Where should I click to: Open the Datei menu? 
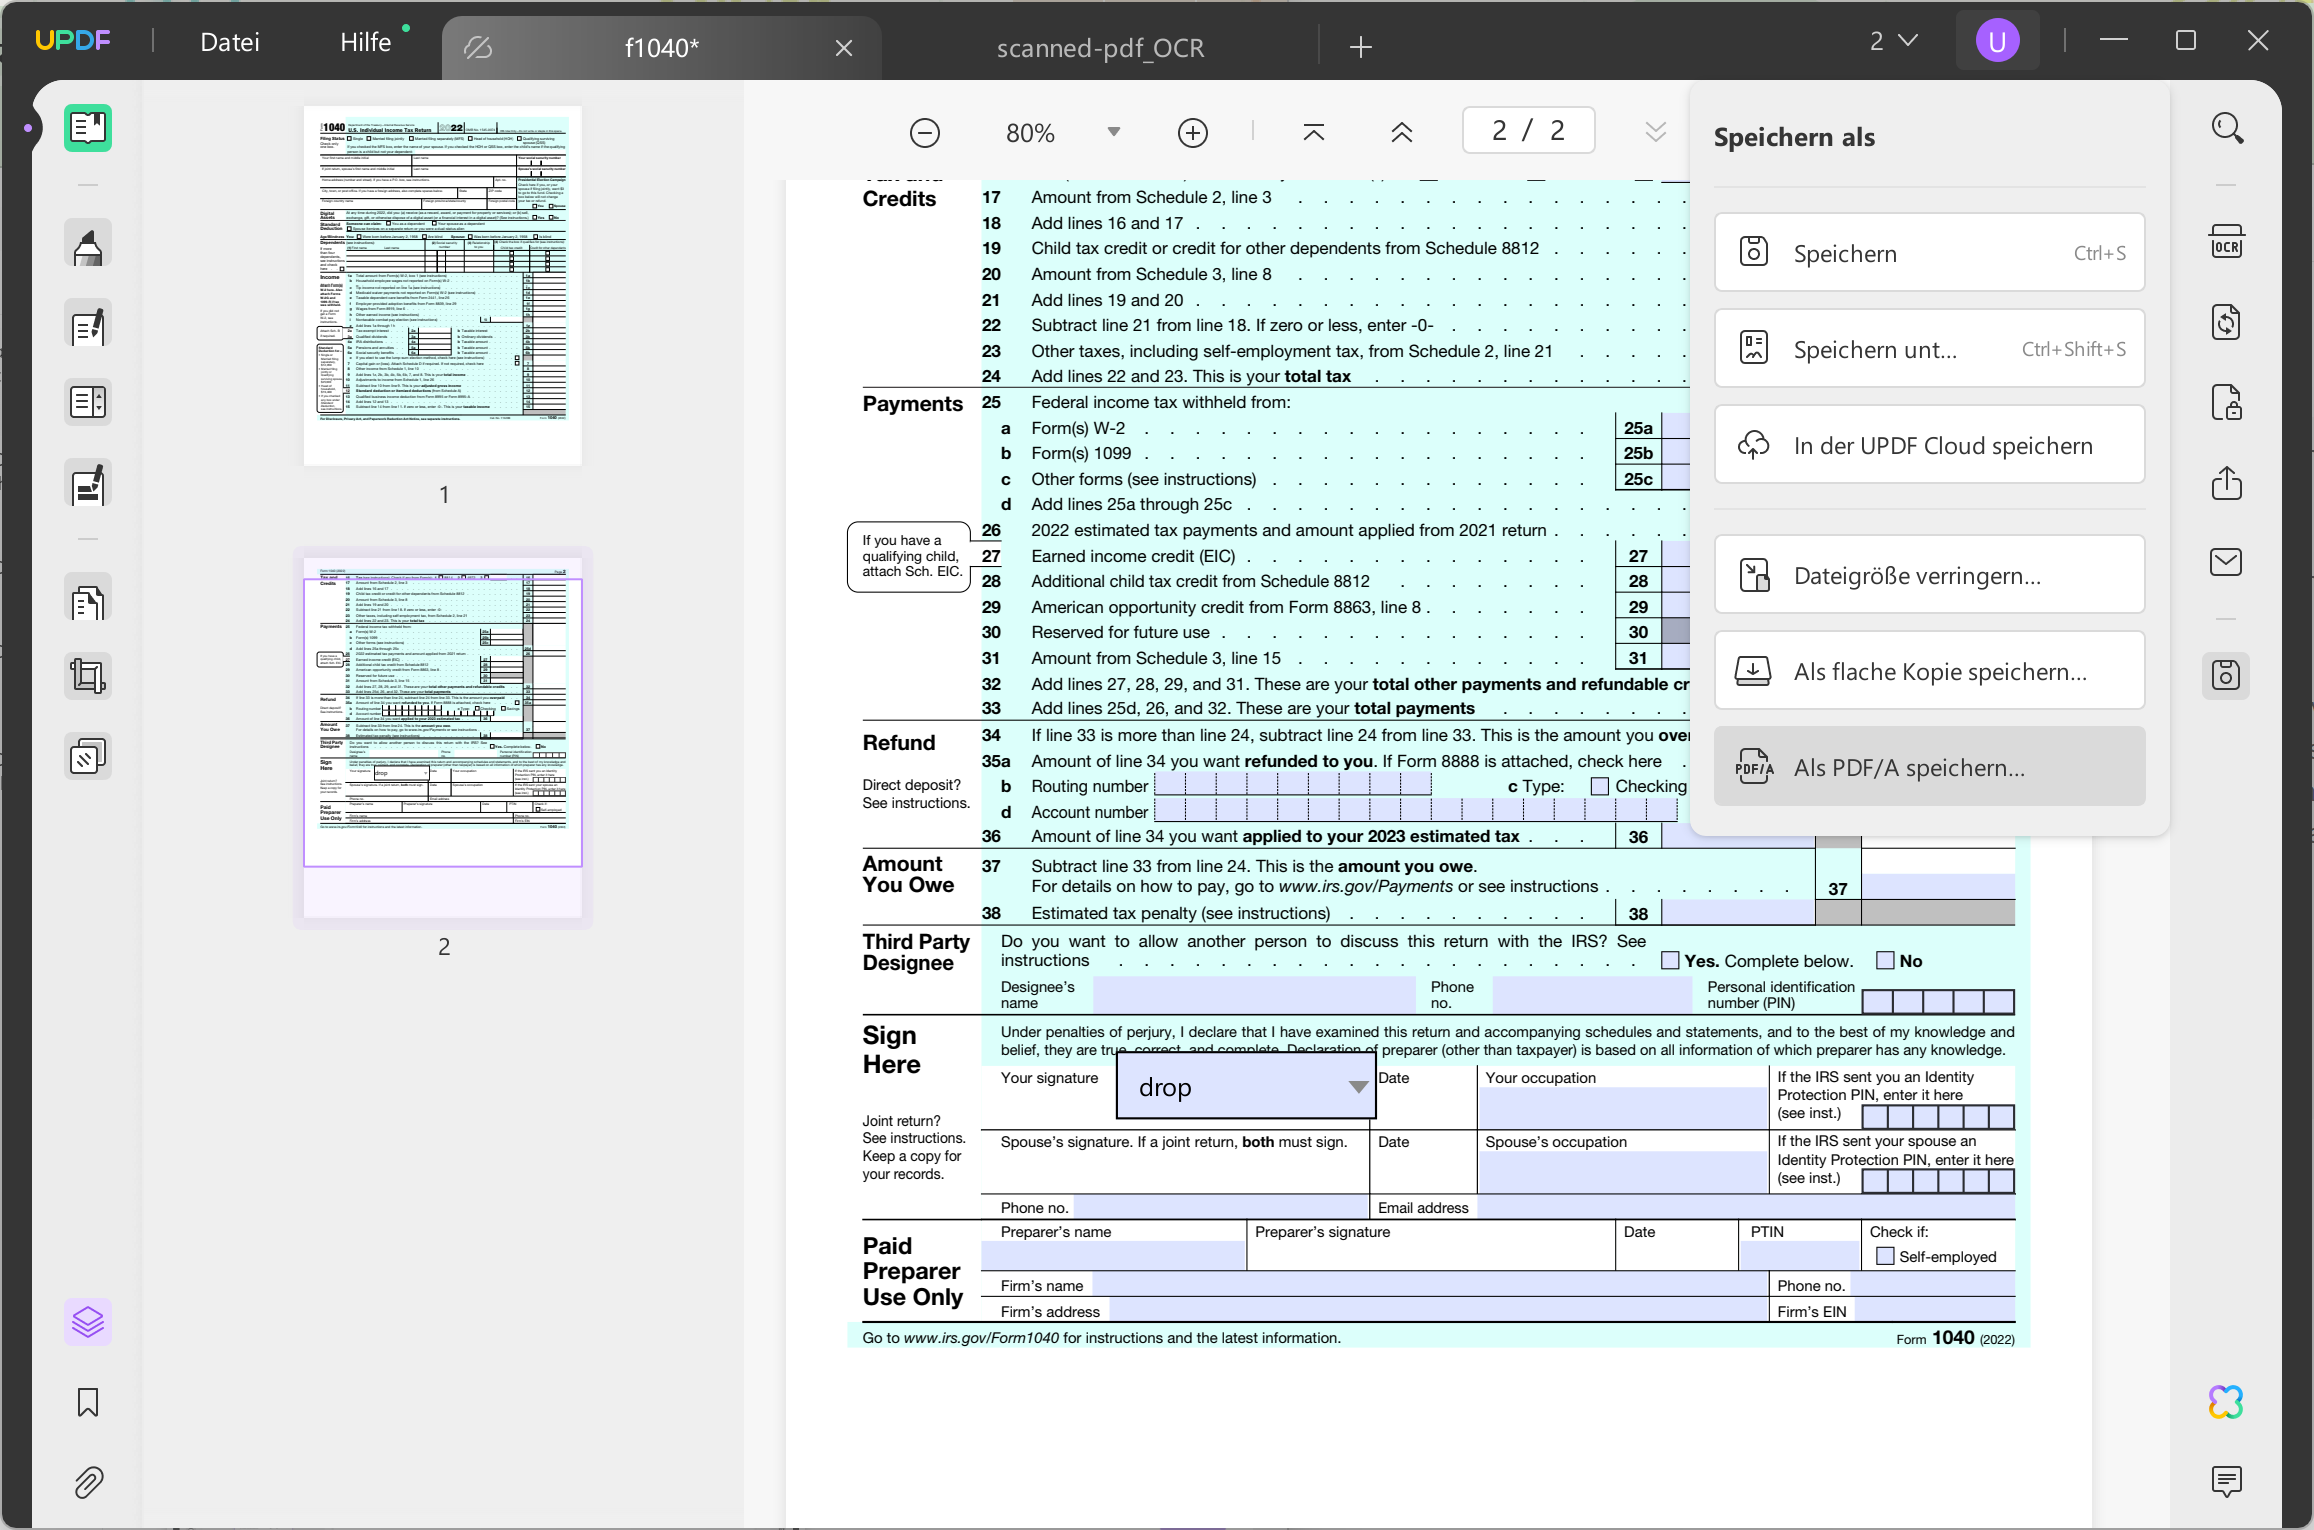pyautogui.click(x=230, y=41)
